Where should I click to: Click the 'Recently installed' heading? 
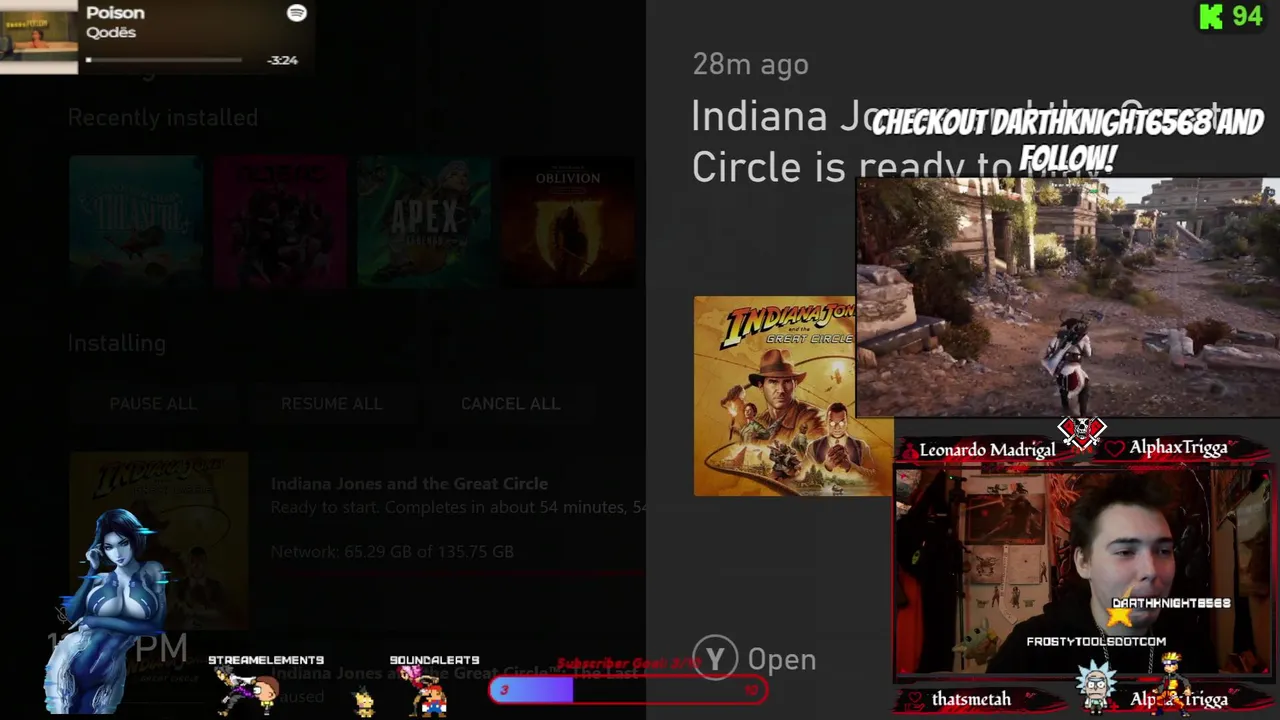pyautogui.click(x=163, y=118)
